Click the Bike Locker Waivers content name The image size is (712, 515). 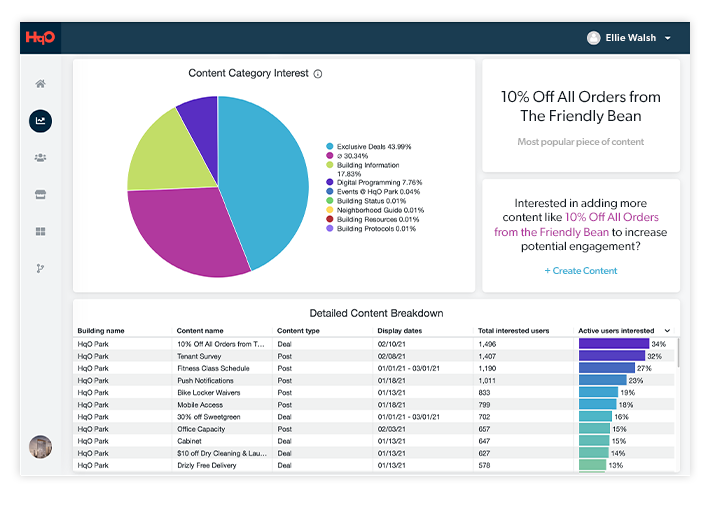coord(209,392)
